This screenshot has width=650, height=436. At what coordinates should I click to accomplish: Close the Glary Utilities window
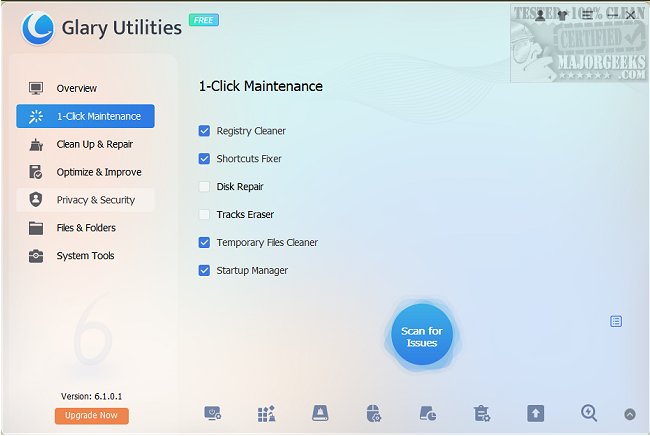pyautogui.click(x=631, y=16)
